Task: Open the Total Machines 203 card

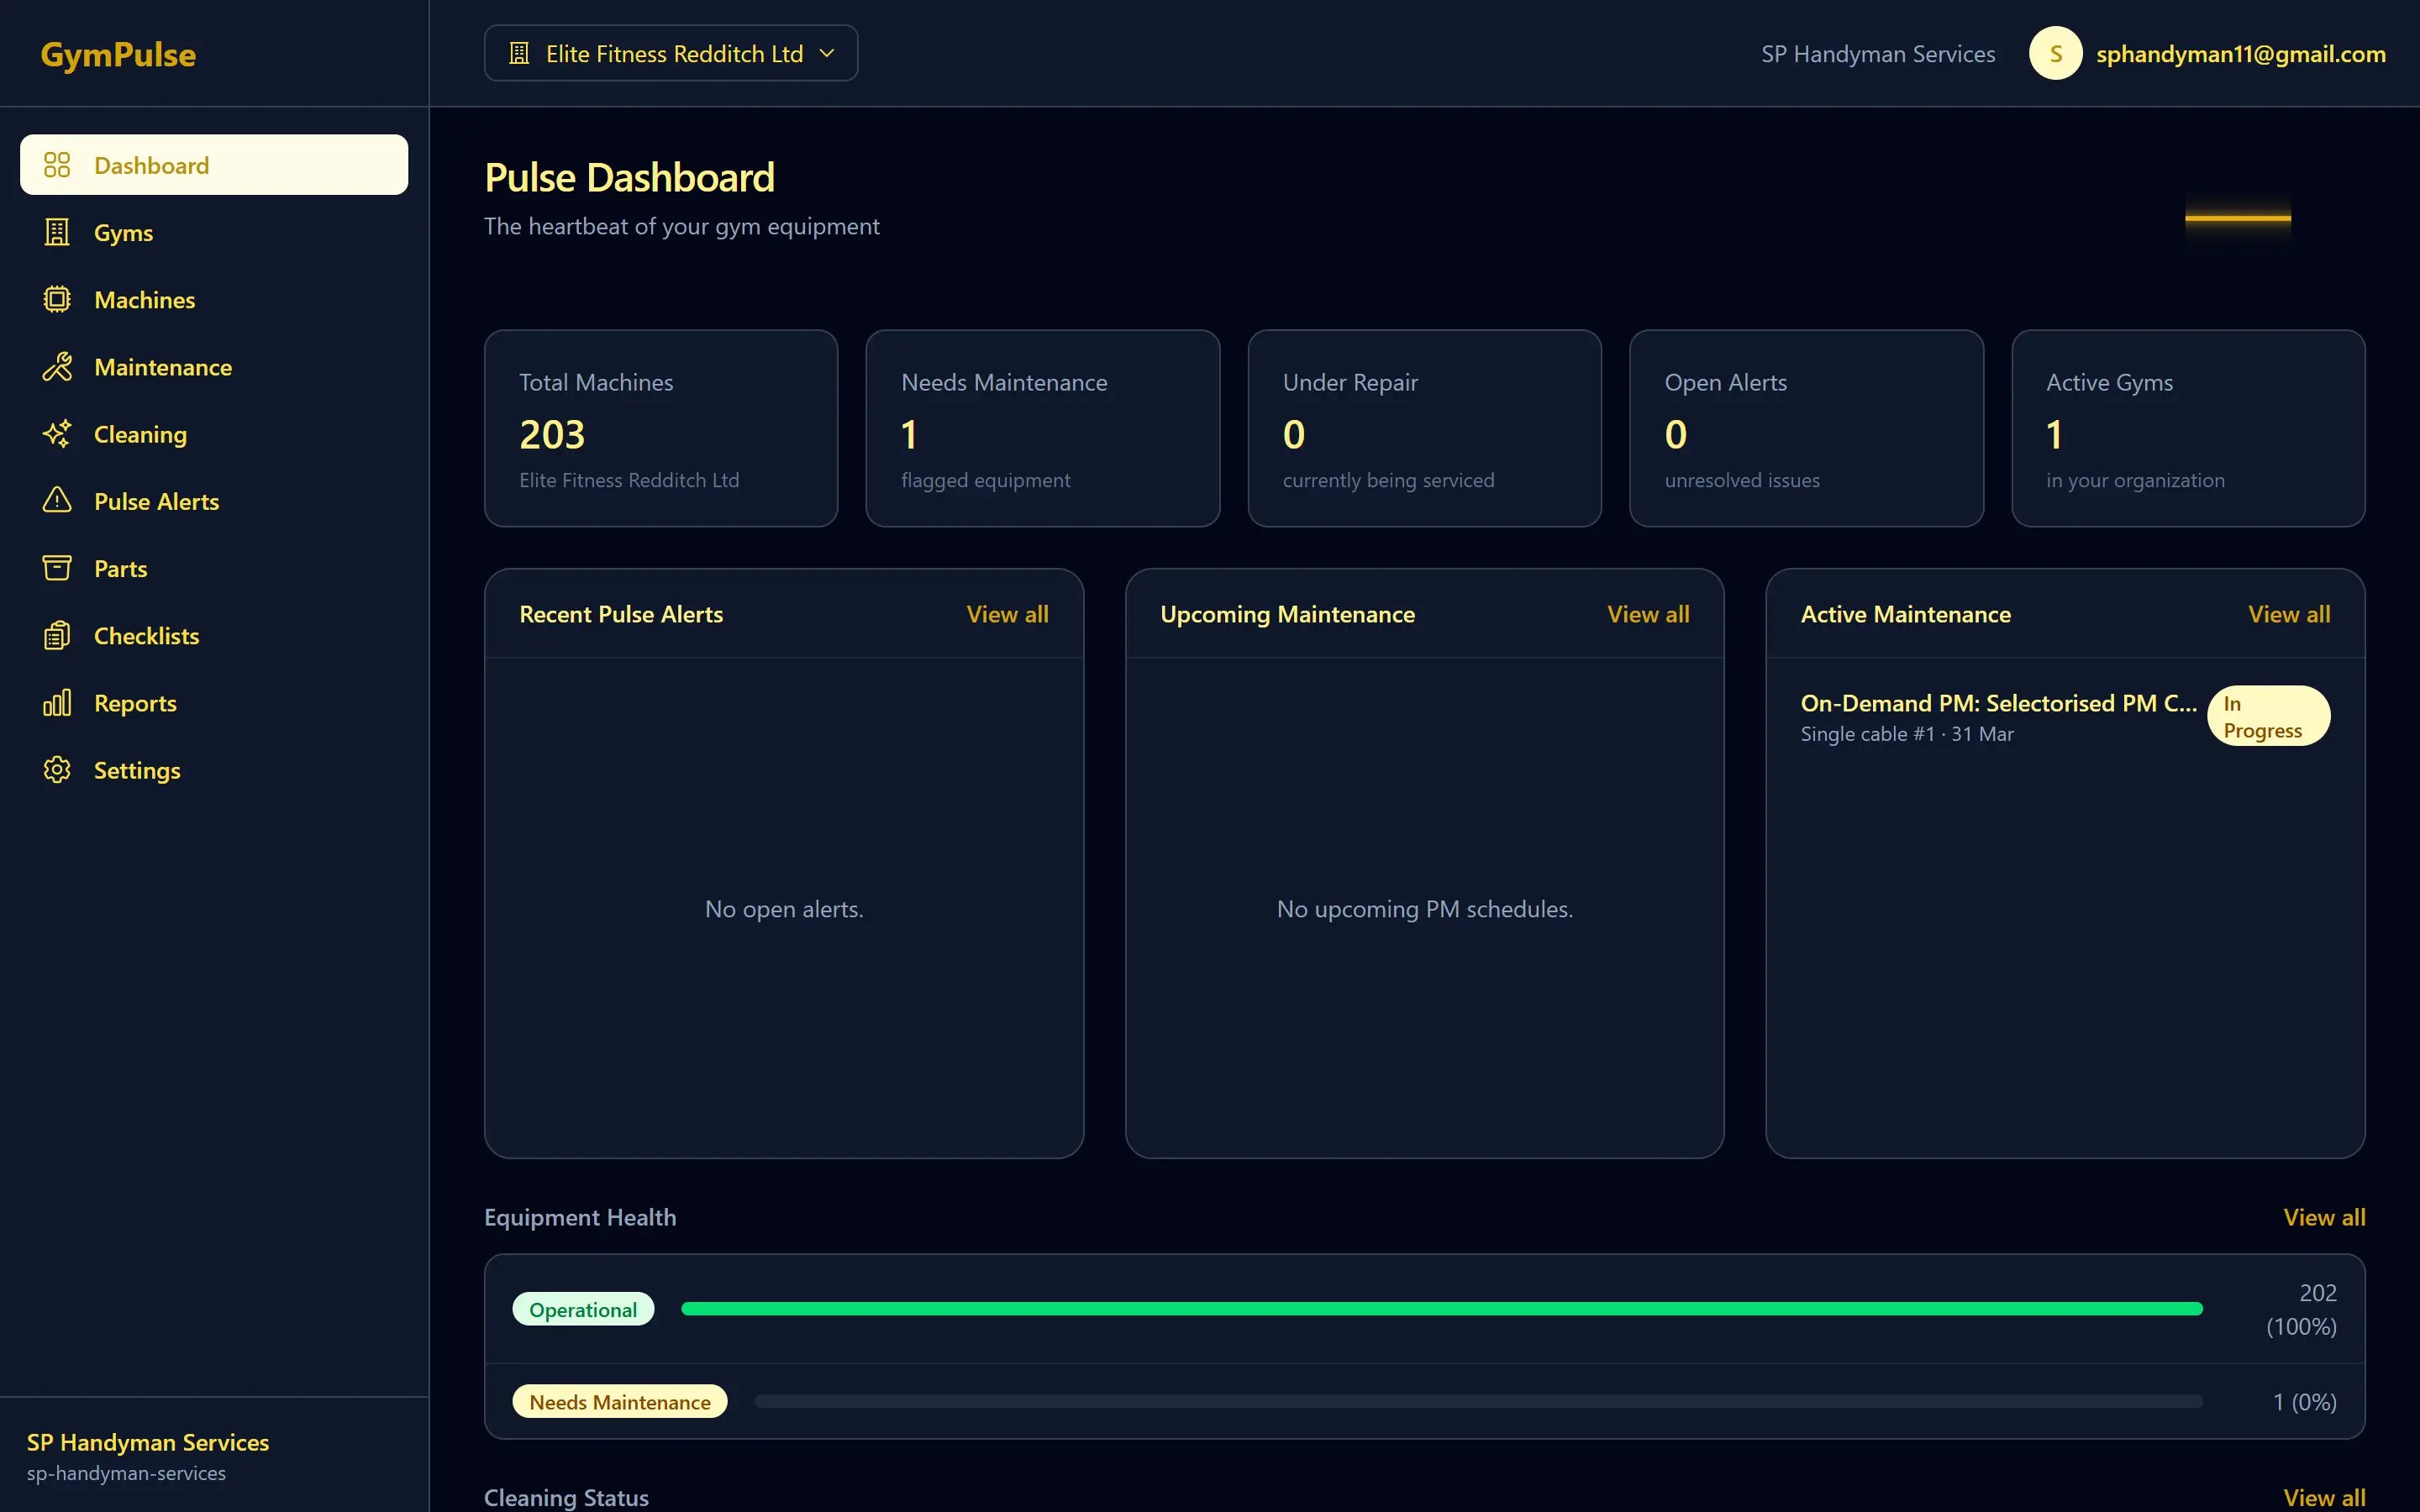Action: click(661, 428)
